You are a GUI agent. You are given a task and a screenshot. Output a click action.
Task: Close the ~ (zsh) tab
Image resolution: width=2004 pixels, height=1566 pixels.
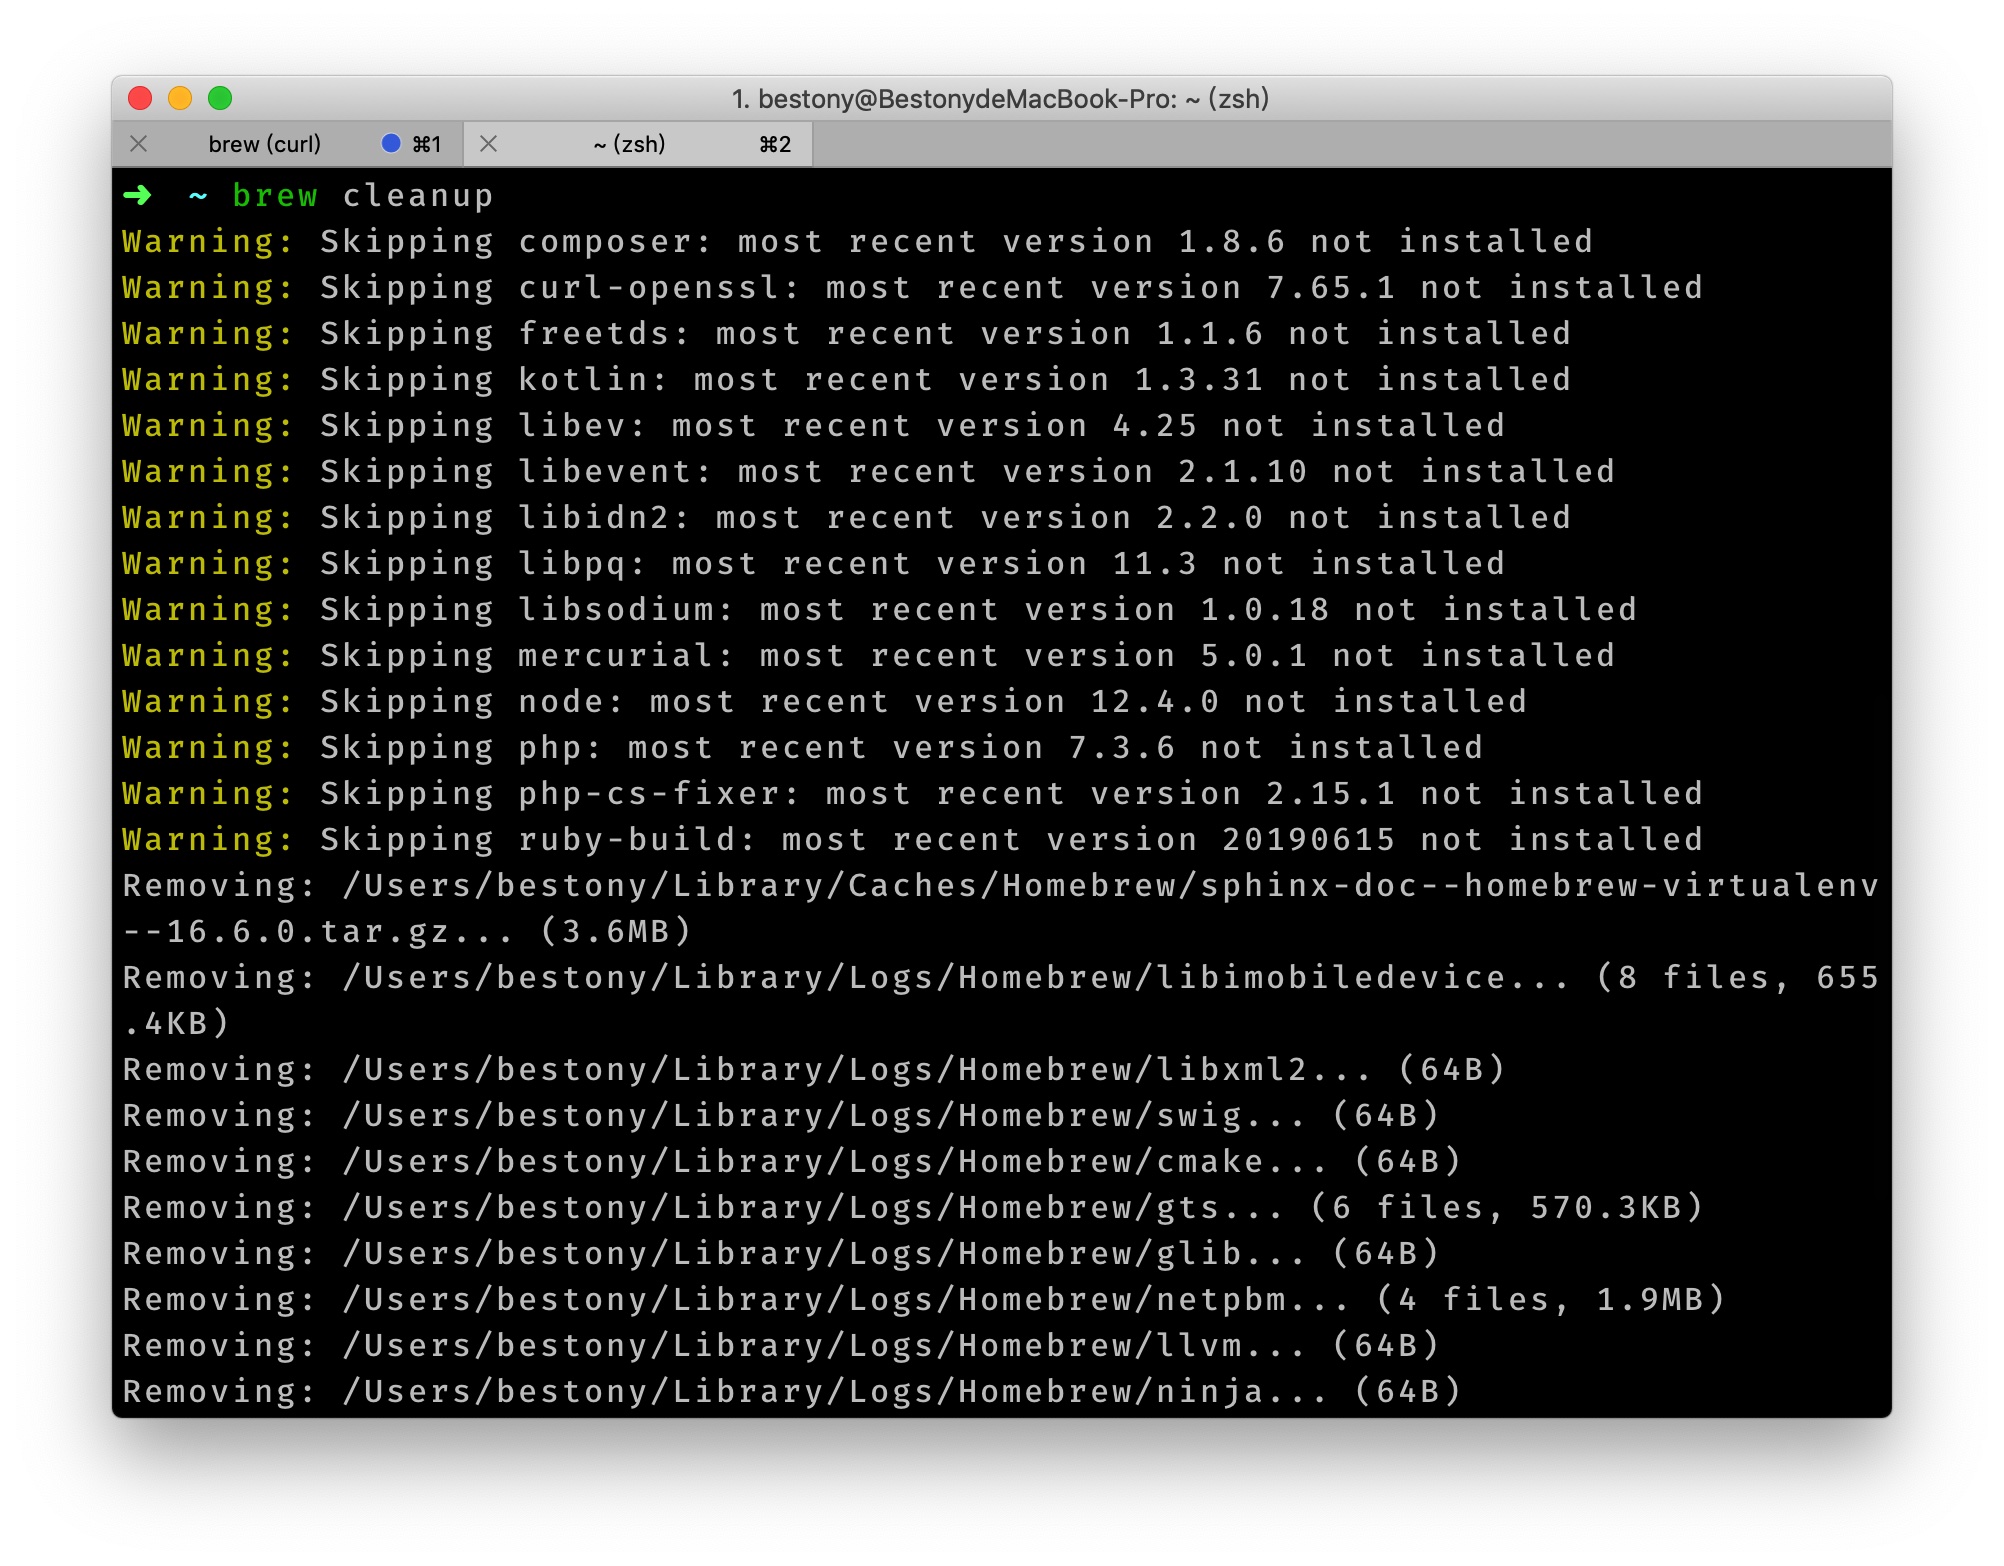488,144
